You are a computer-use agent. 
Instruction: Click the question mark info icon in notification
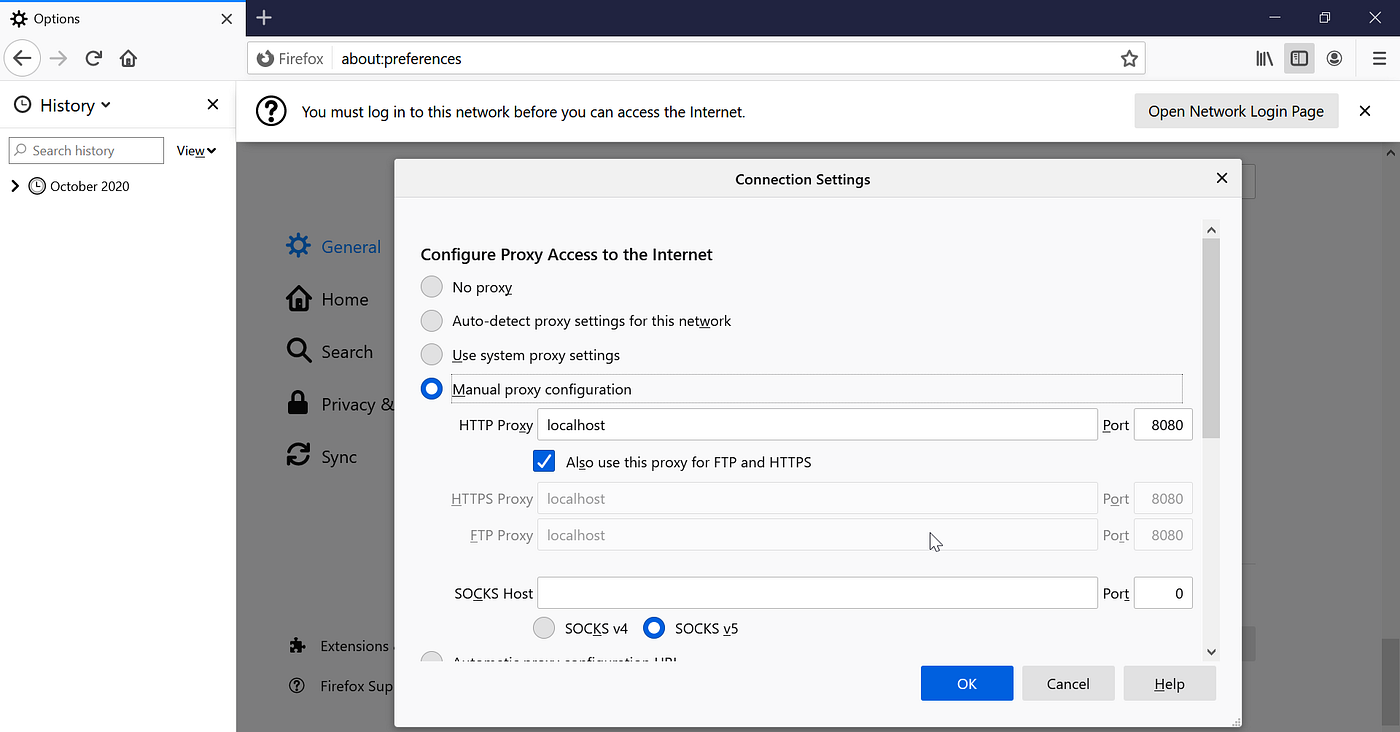(271, 111)
